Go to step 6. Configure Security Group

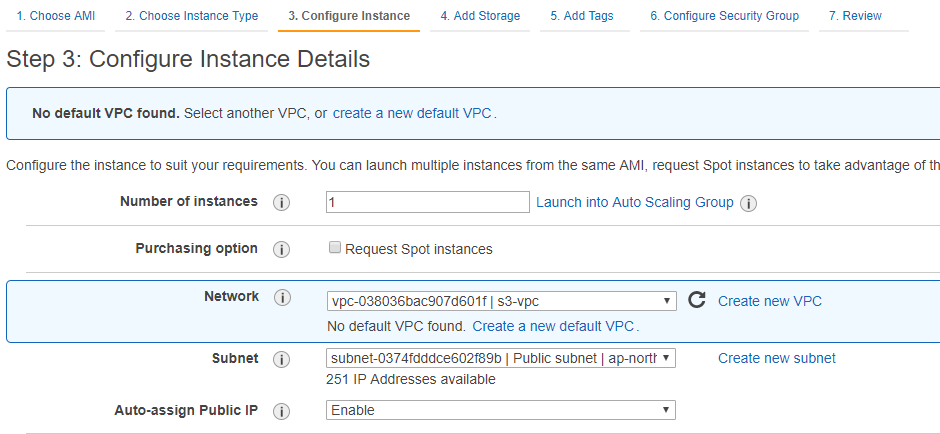point(724,16)
